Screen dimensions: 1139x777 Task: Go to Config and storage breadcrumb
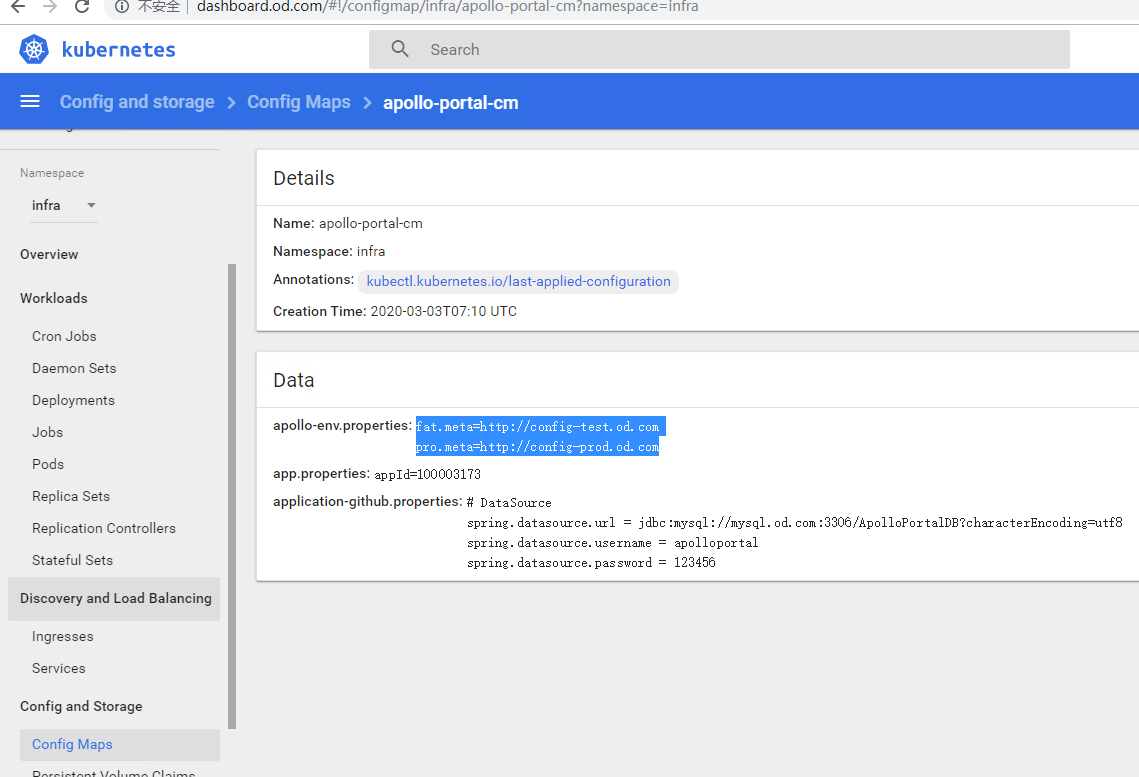137,102
